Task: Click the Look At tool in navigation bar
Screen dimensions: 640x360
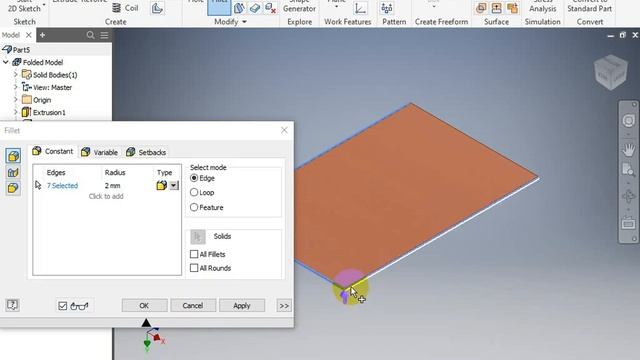Action: click(629, 224)
